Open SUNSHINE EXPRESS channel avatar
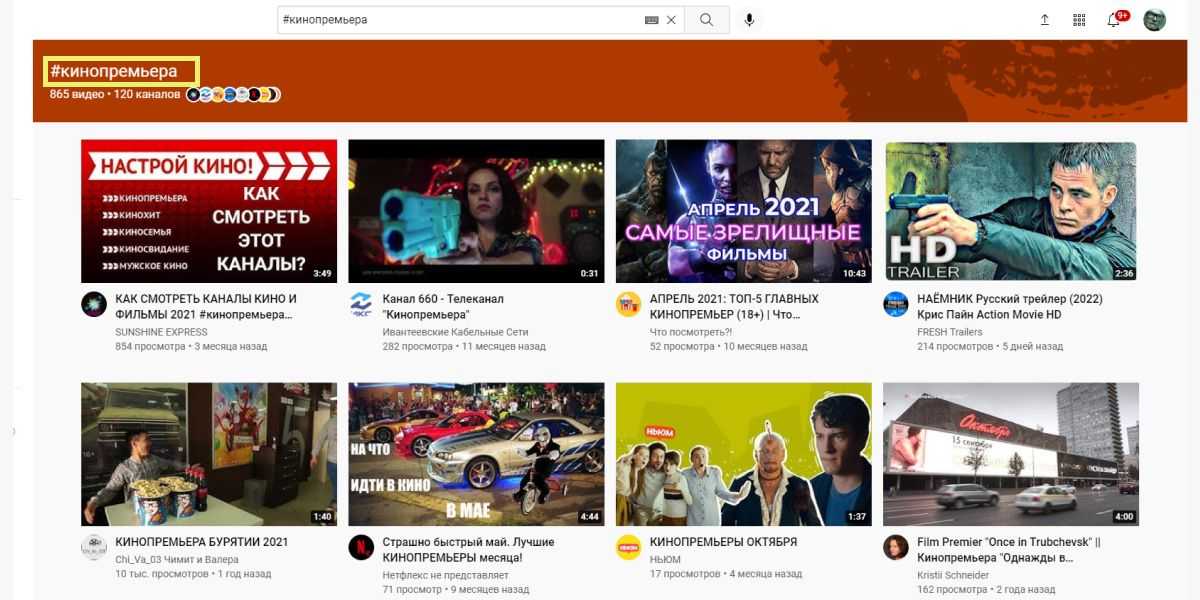 coord(94,305)
